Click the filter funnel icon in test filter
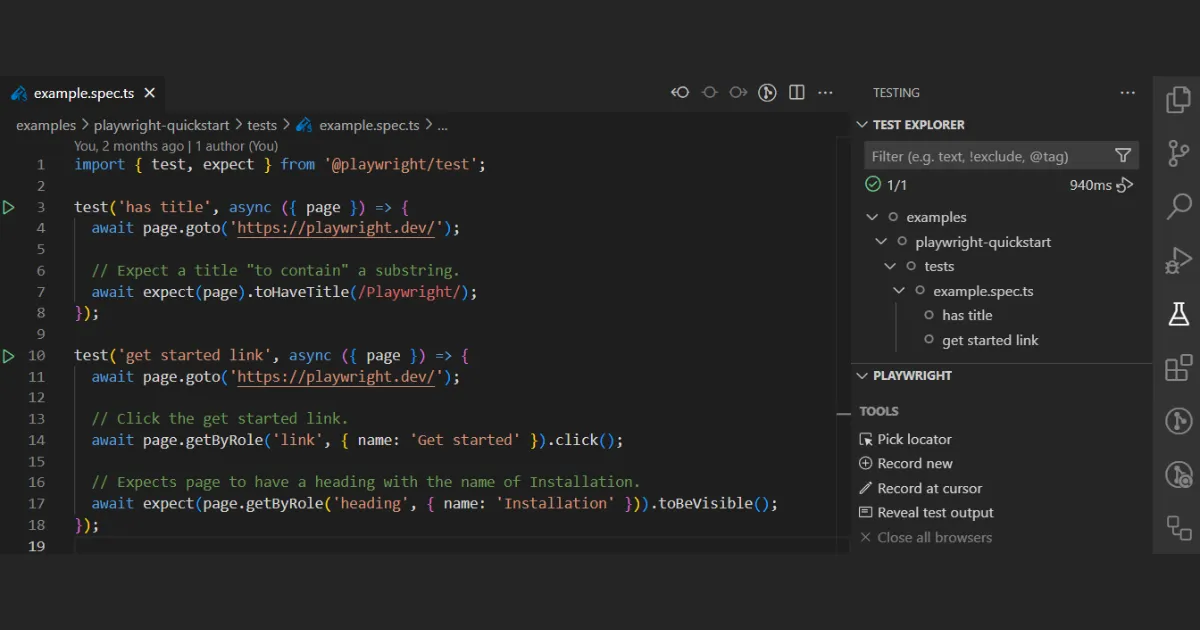The height and width of the screenshot is (630, 1200). [1123, 156]
